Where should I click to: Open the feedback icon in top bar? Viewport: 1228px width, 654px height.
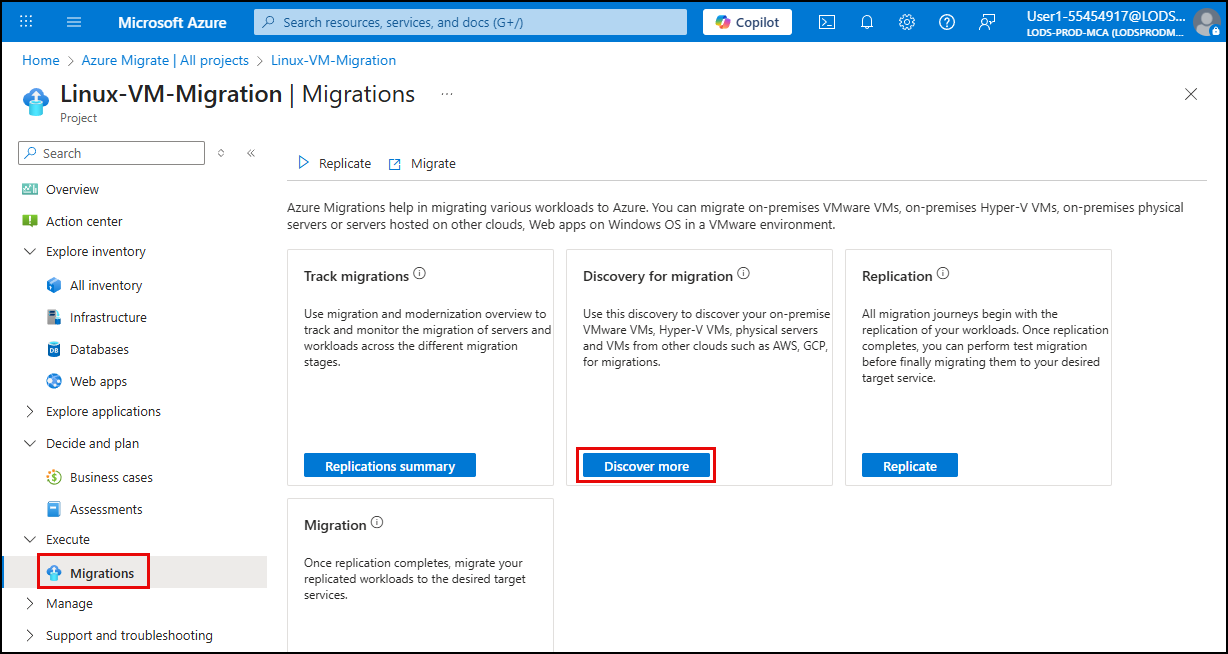[x=987, y=22]
